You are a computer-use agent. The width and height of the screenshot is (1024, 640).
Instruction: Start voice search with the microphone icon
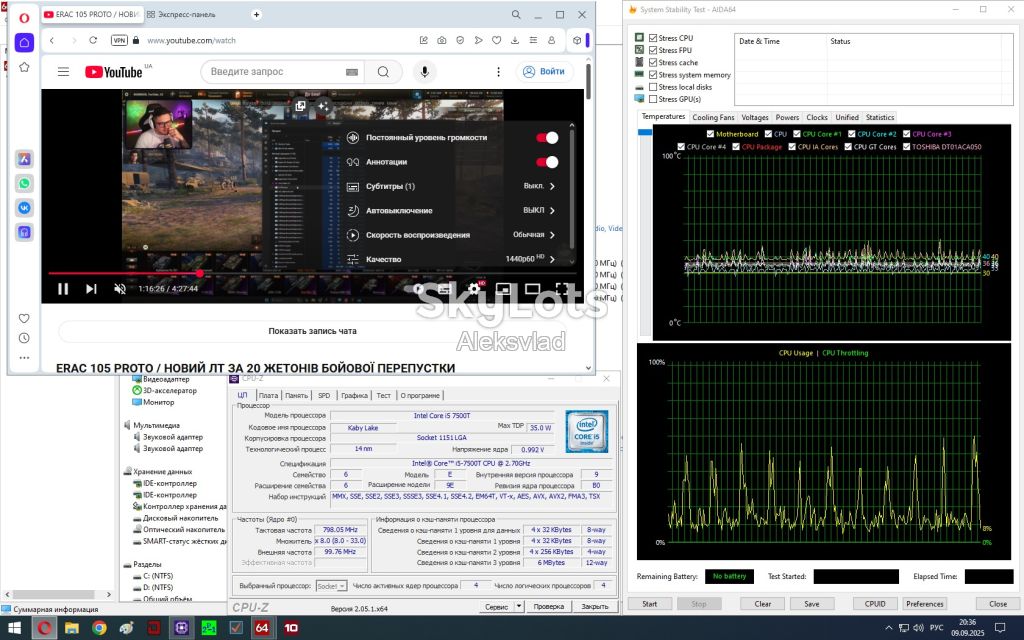coord(424,72)
